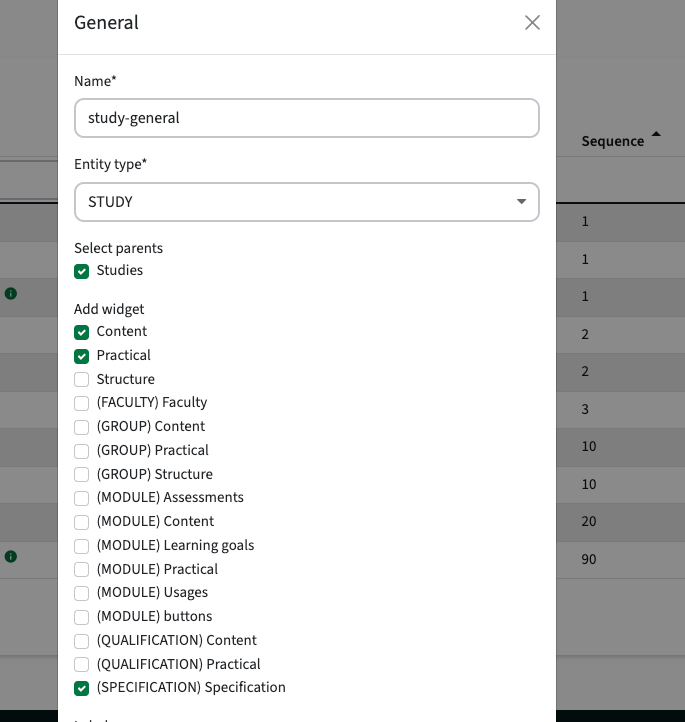Enable the (MODULE) Learning goals checkbox
Viewport: 685px width, 722px height.
point(81,546)
